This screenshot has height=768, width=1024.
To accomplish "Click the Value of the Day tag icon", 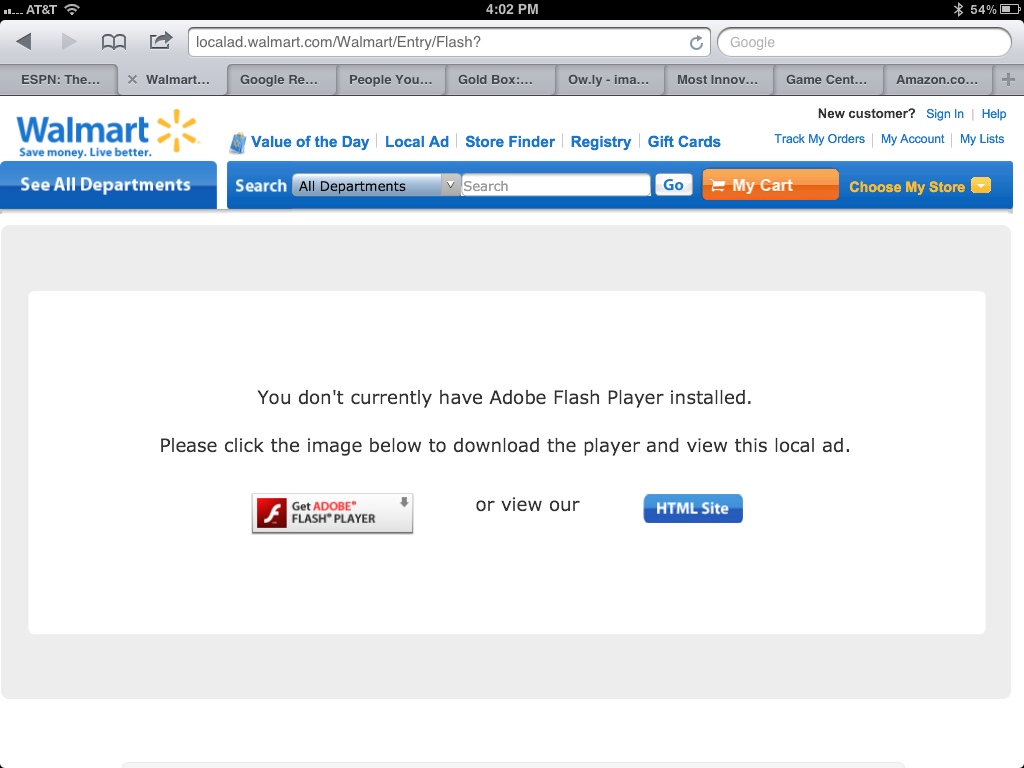I will pyautogui.click(x=238, y=142).
